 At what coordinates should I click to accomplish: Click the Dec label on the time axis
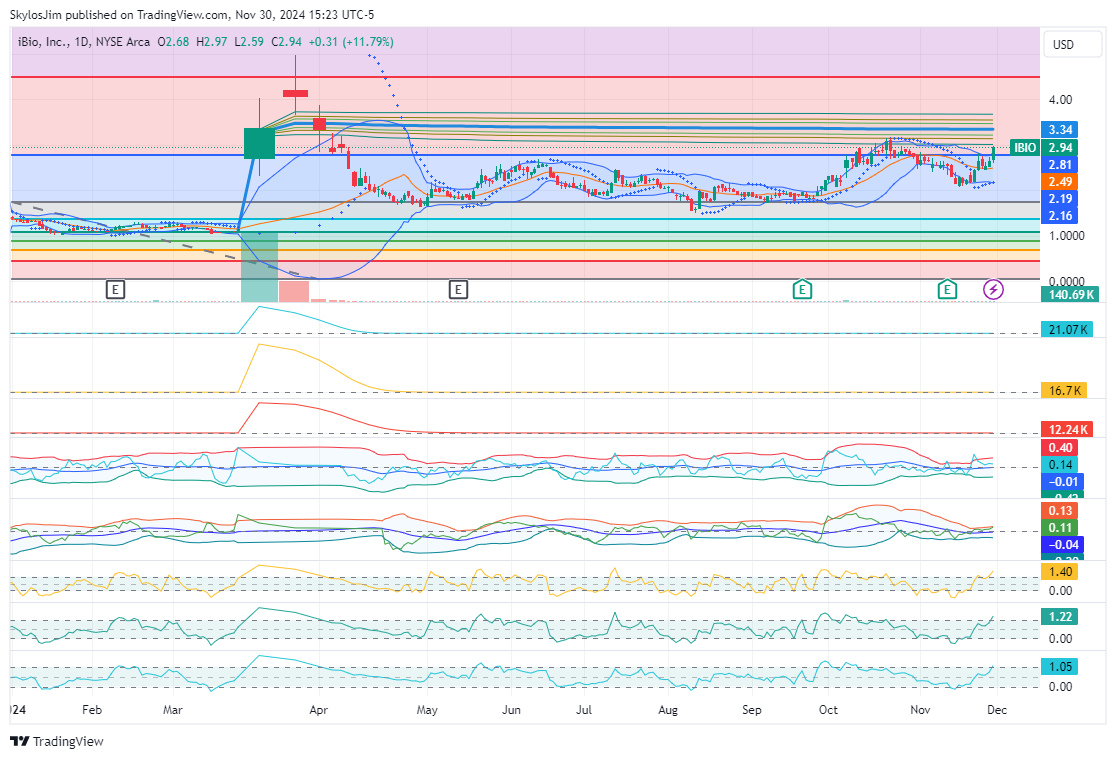point(997,710)
